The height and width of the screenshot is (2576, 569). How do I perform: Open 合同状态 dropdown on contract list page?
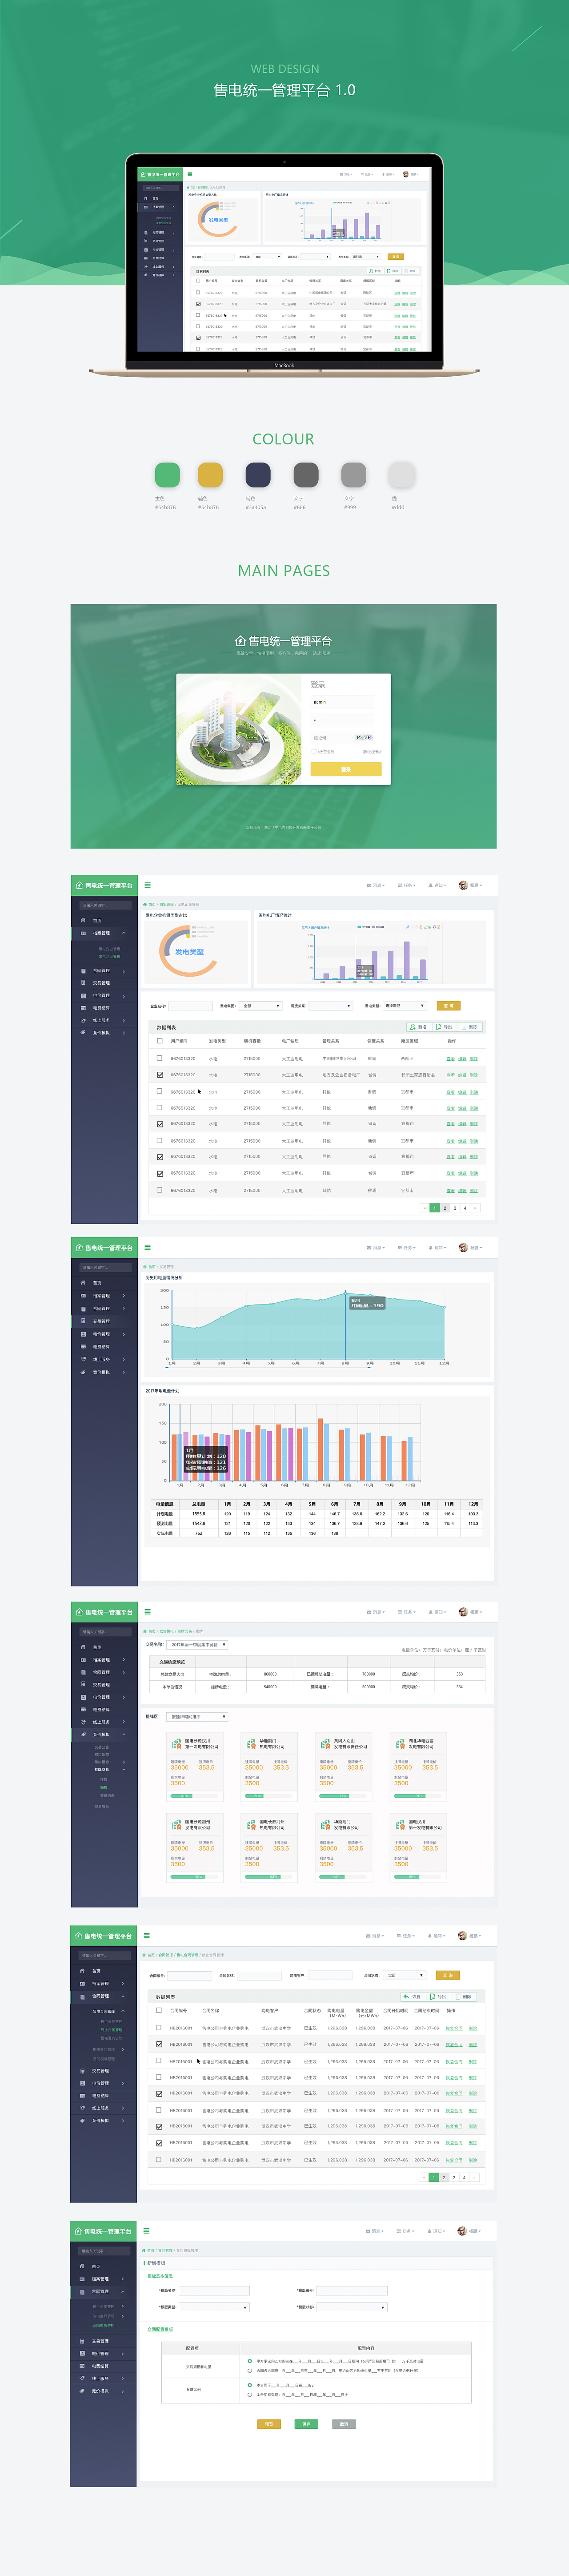pyautogui.click(x=405, y=1976)
